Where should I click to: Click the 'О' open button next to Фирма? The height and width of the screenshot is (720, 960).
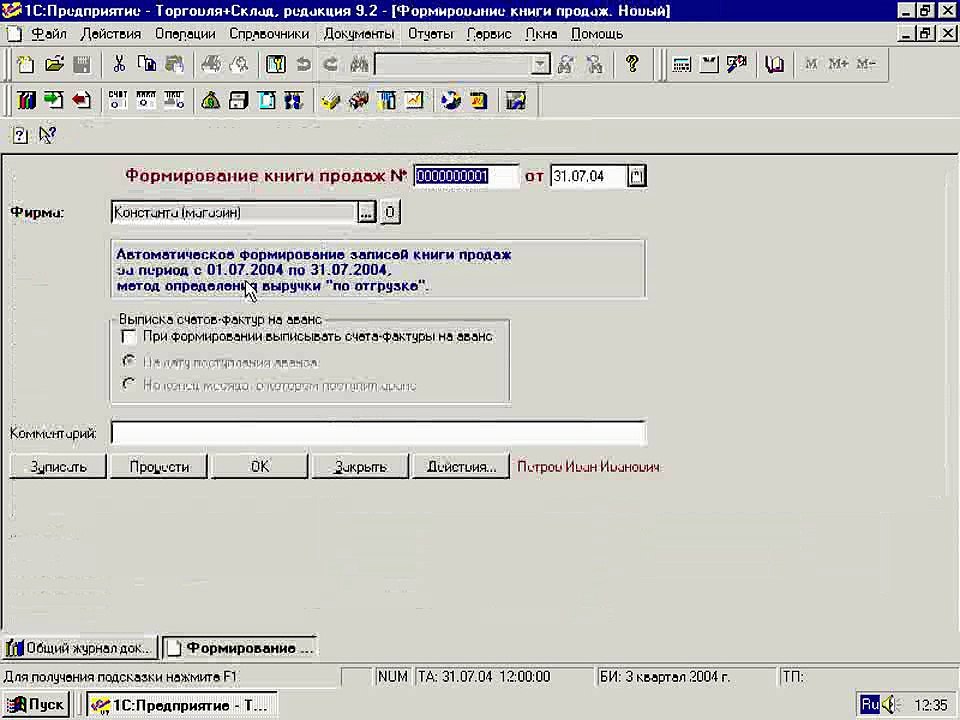[390, 212]
